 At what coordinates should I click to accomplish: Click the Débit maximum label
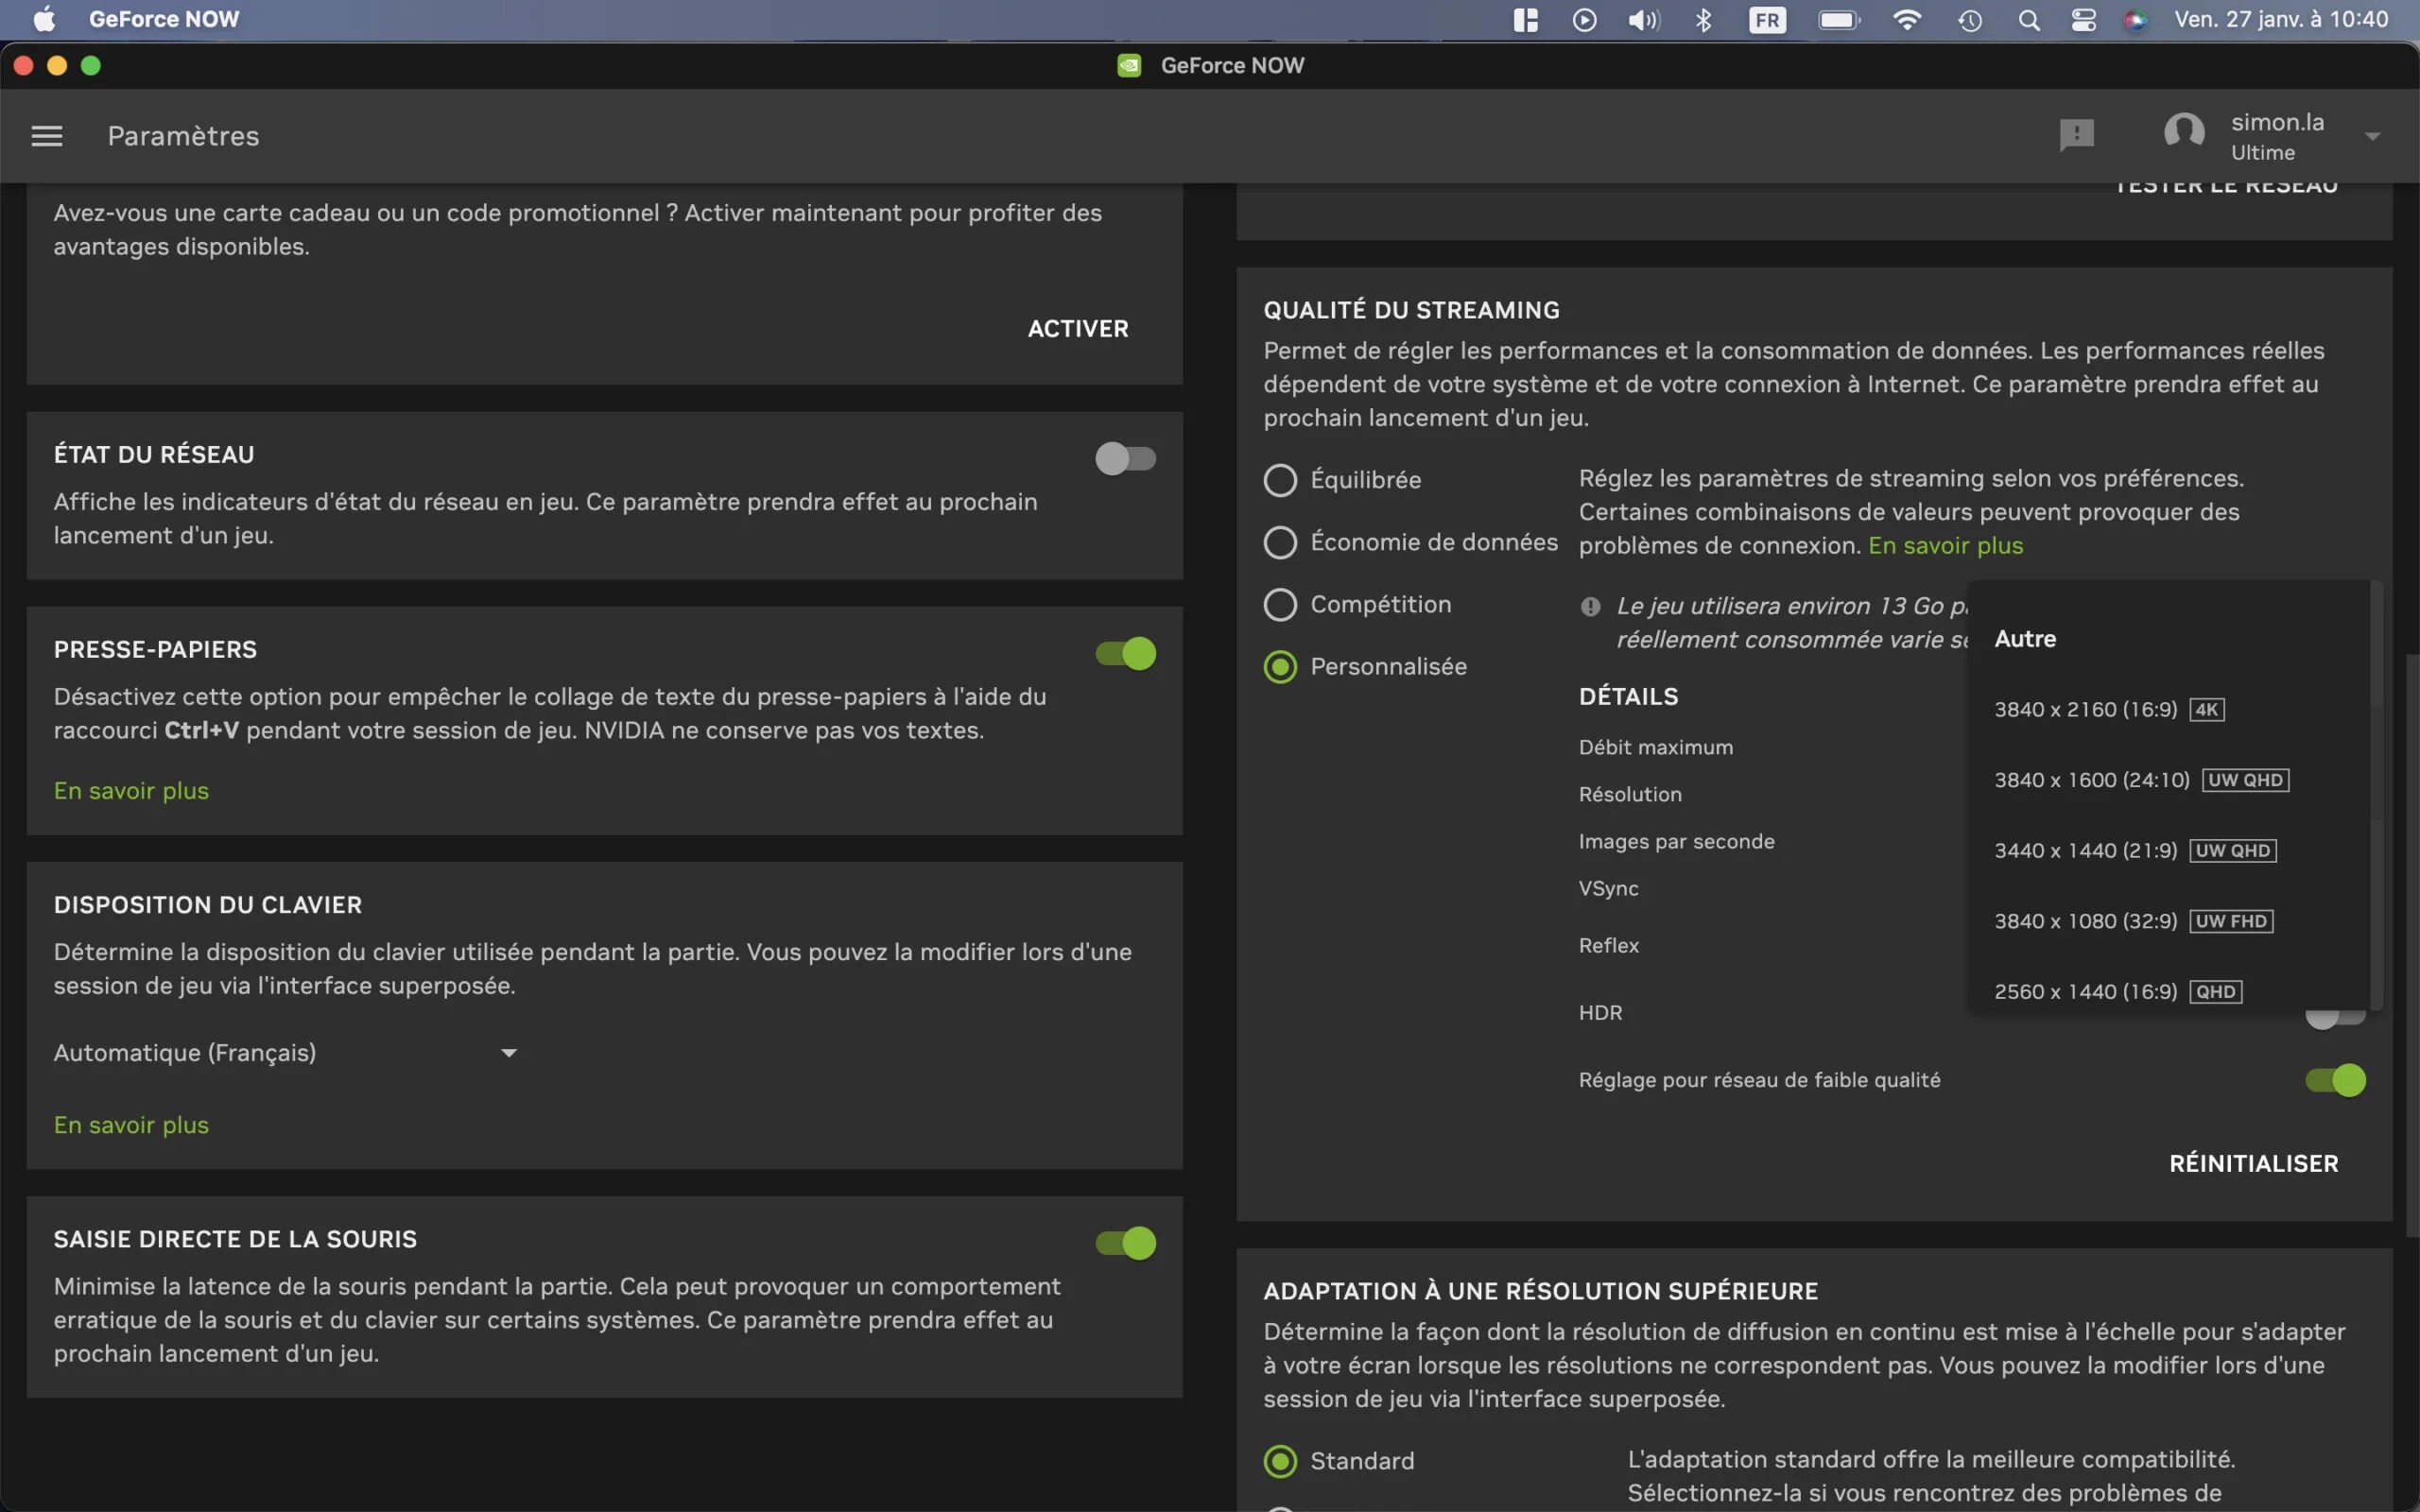(1656, 747)
